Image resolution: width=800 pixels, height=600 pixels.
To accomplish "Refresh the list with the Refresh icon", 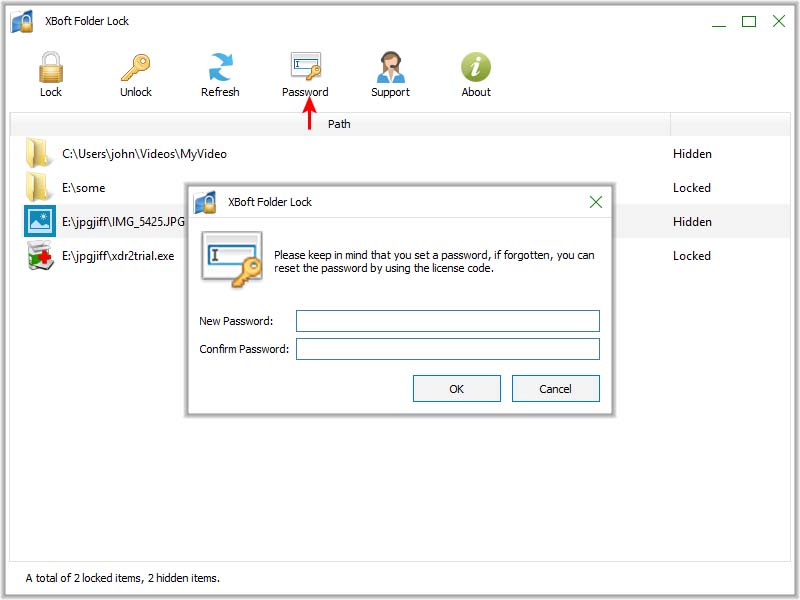I will pyautogui.click(x=220, y=67).
